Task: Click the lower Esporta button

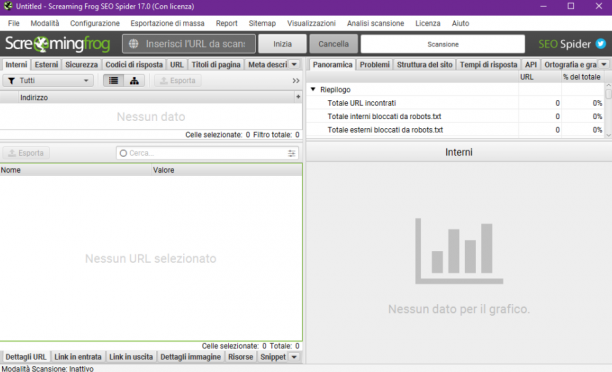Action: pos(26,153)
